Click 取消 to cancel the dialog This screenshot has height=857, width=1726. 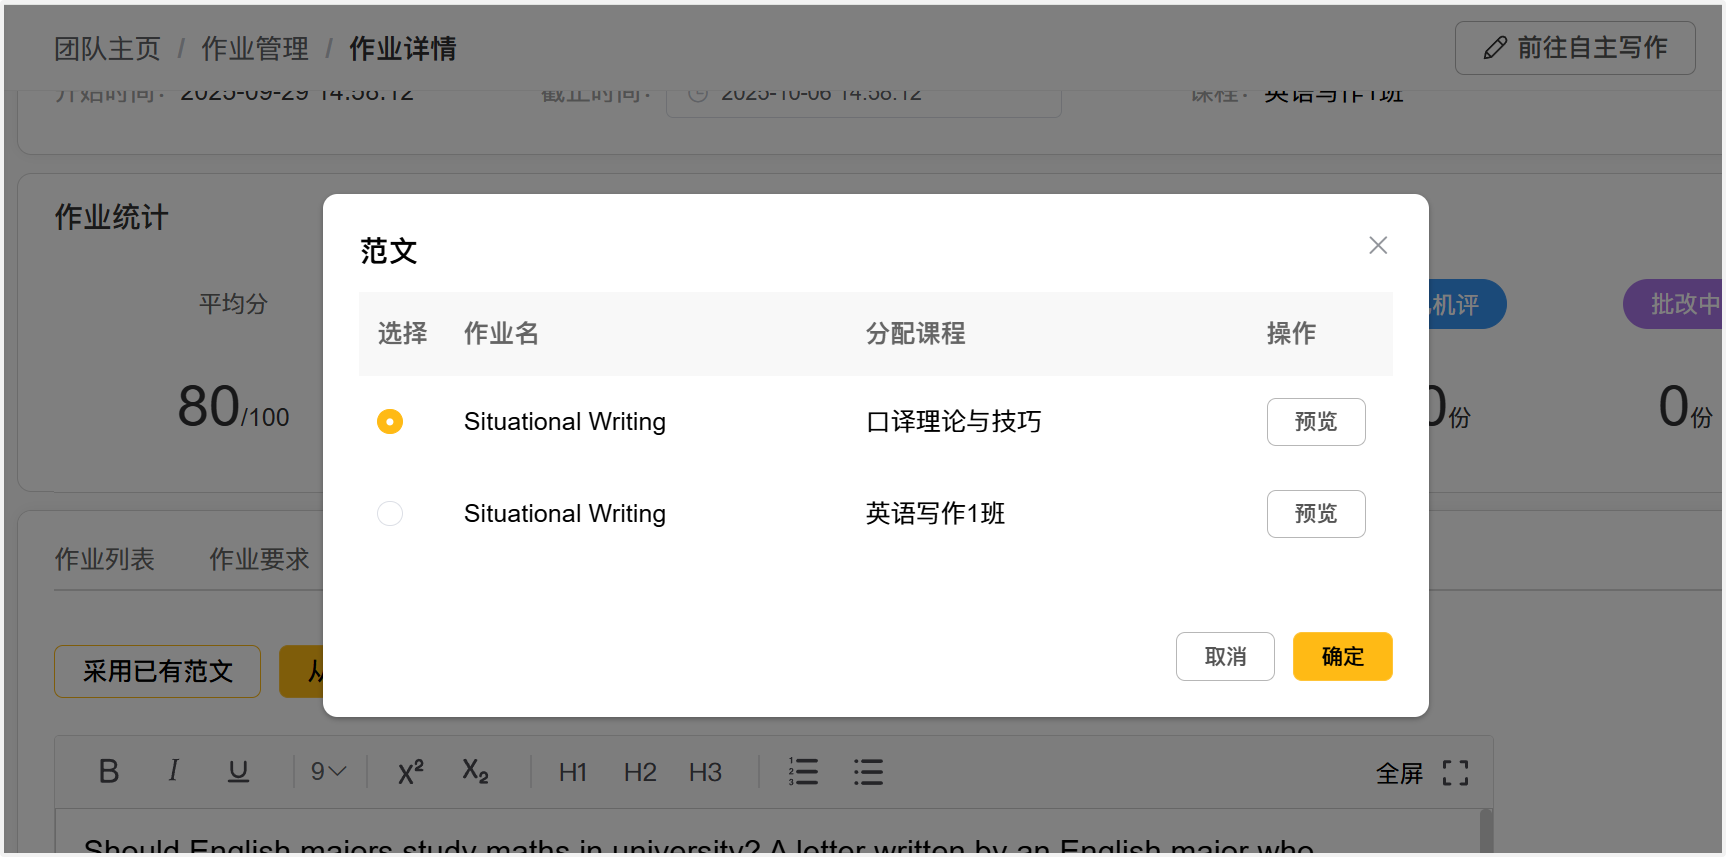[x=1225, y=657]
